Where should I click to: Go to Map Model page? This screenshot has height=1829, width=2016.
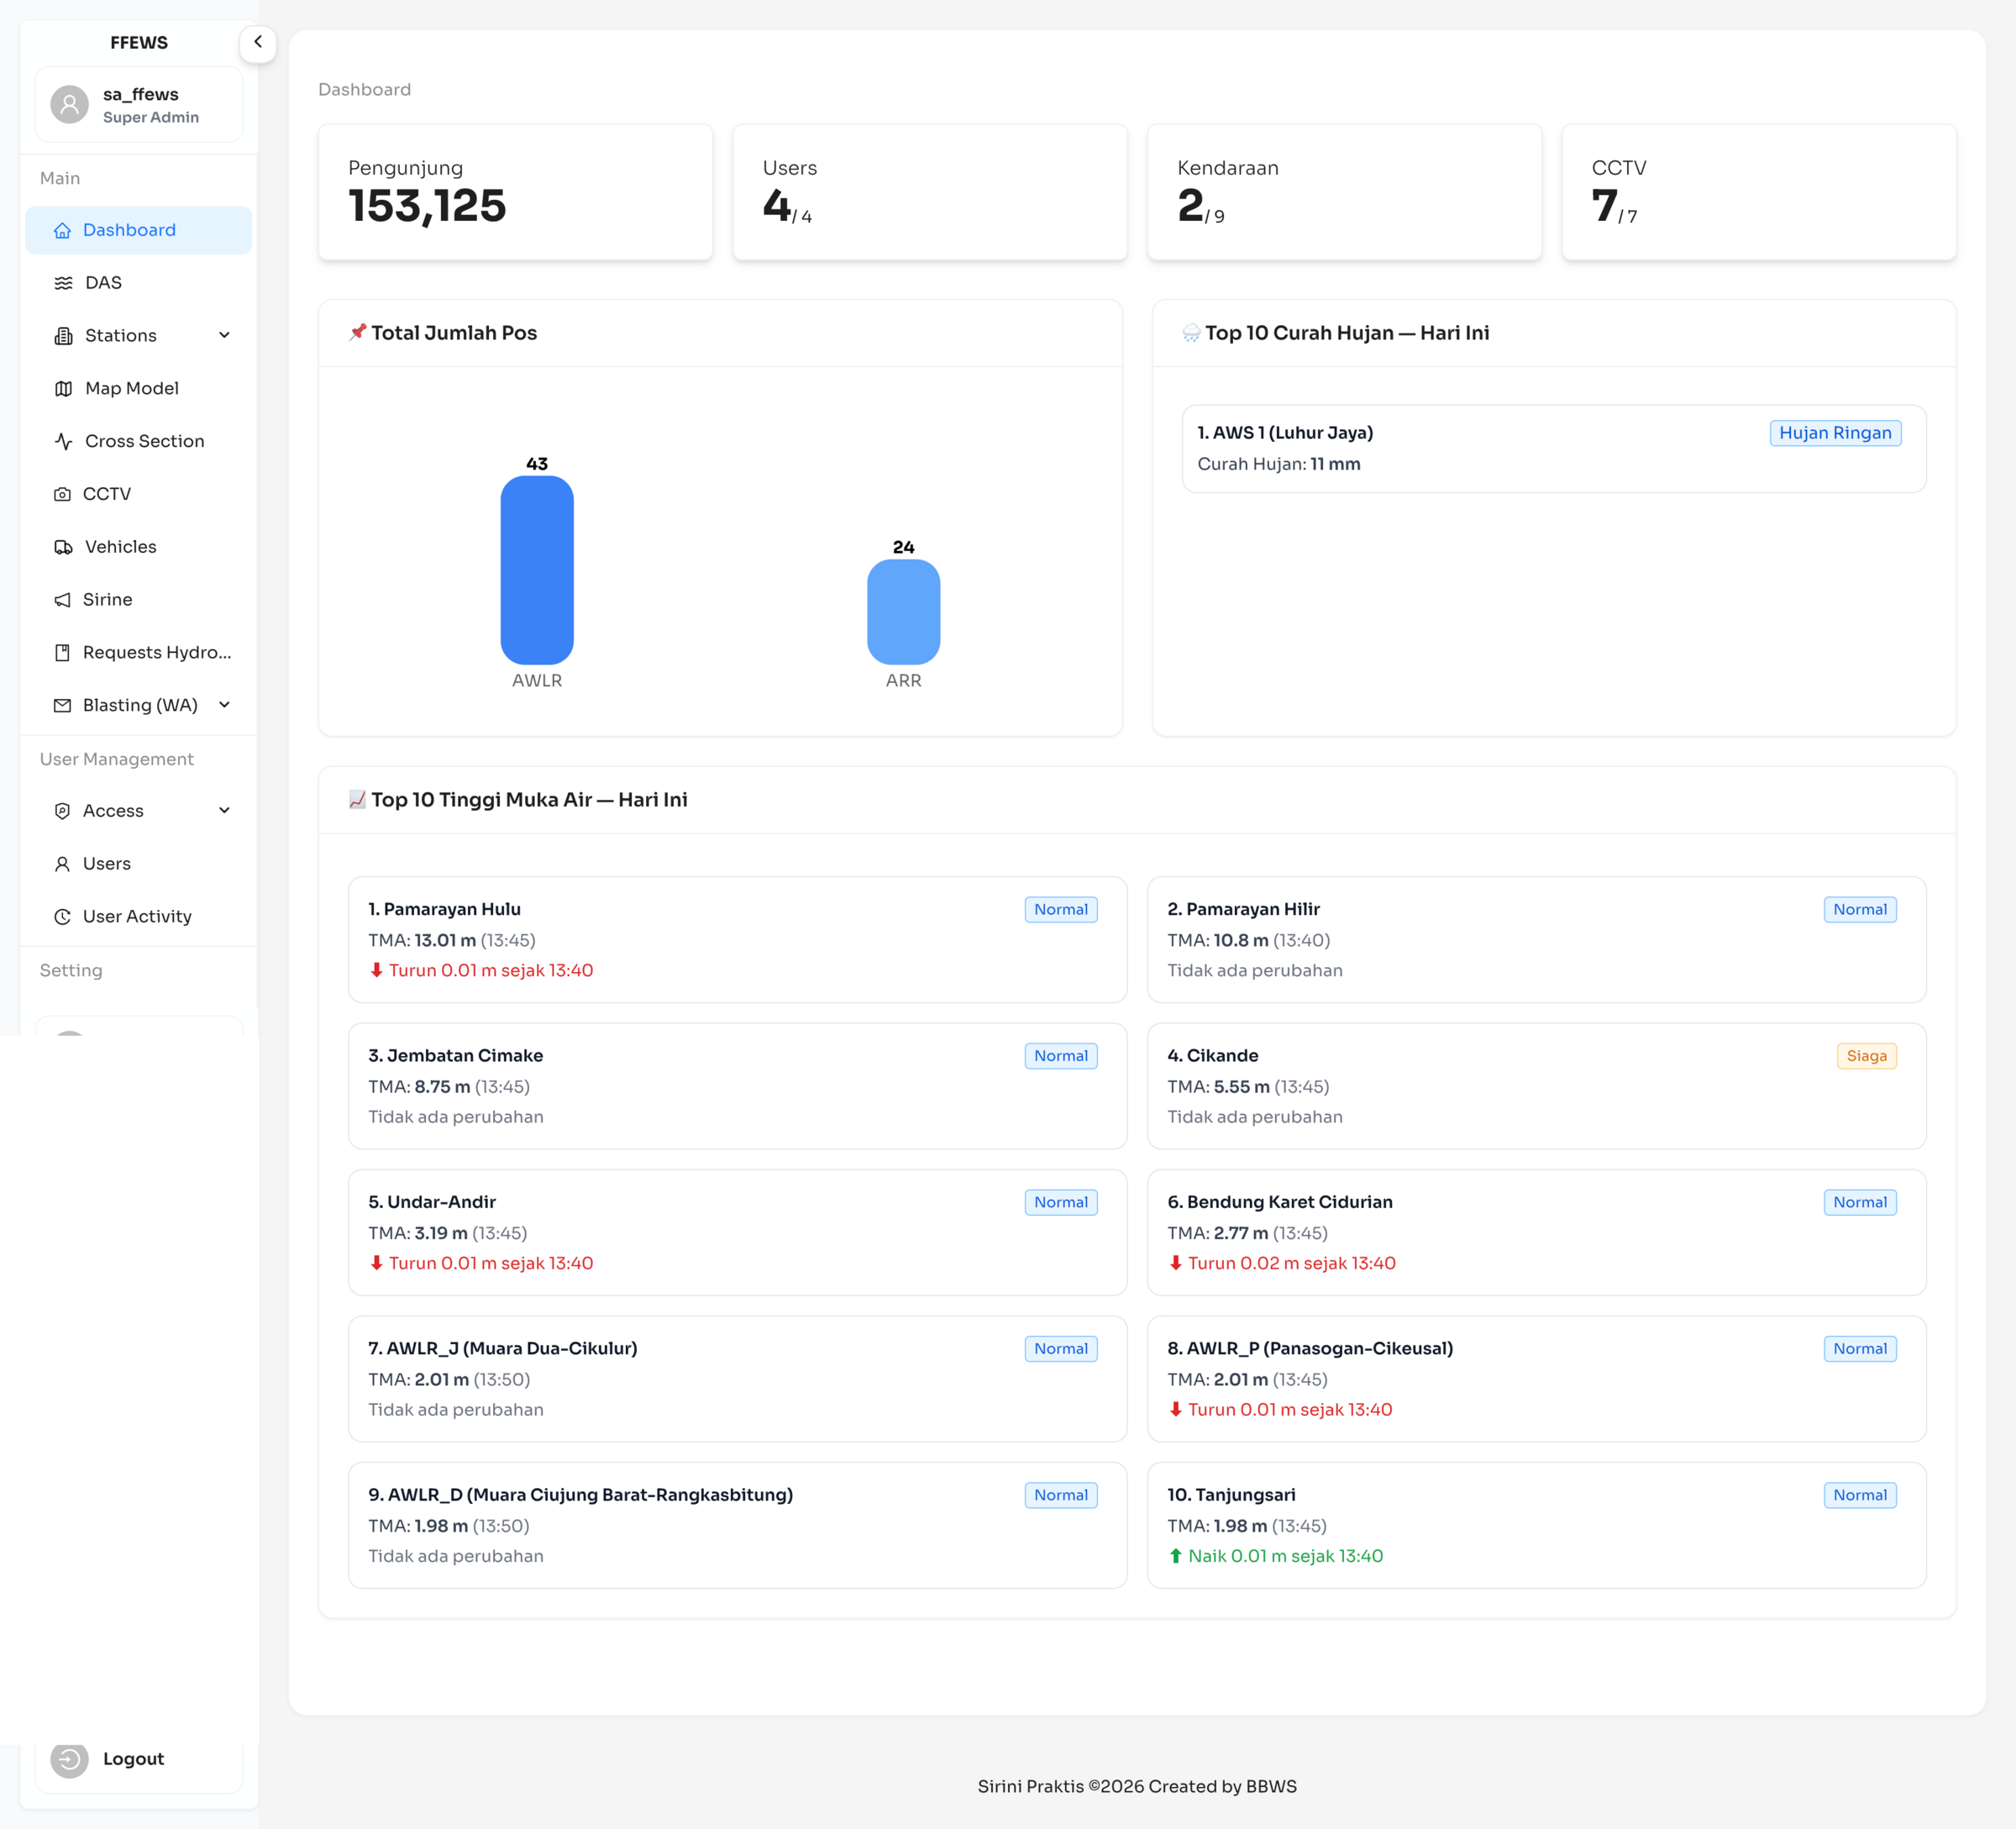[x=138, y=388]
